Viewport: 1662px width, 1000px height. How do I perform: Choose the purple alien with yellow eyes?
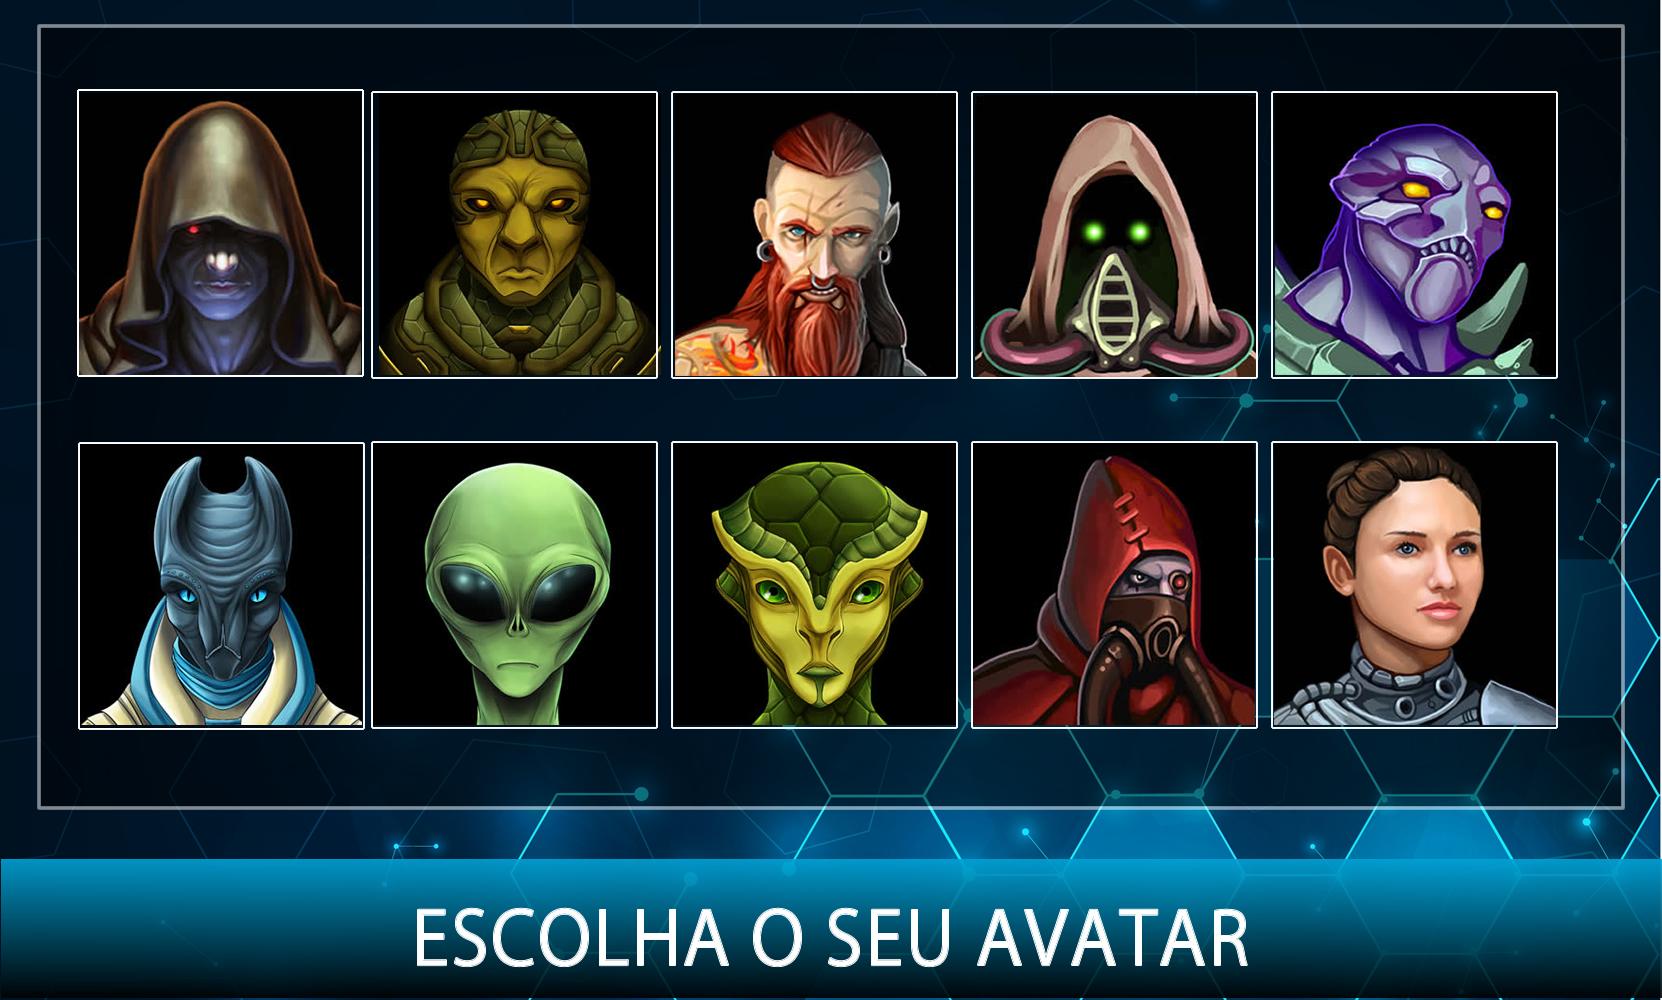tap(1414, 235)
